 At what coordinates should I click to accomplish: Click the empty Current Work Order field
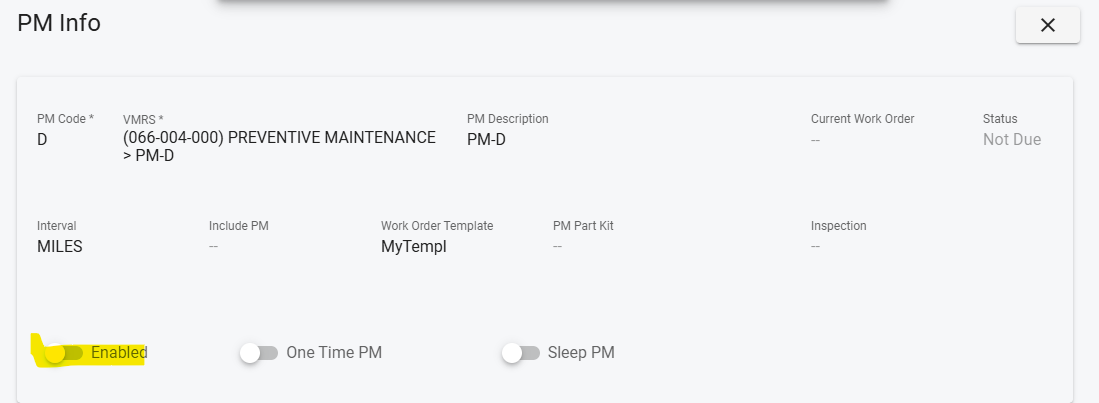pos(816,140)
